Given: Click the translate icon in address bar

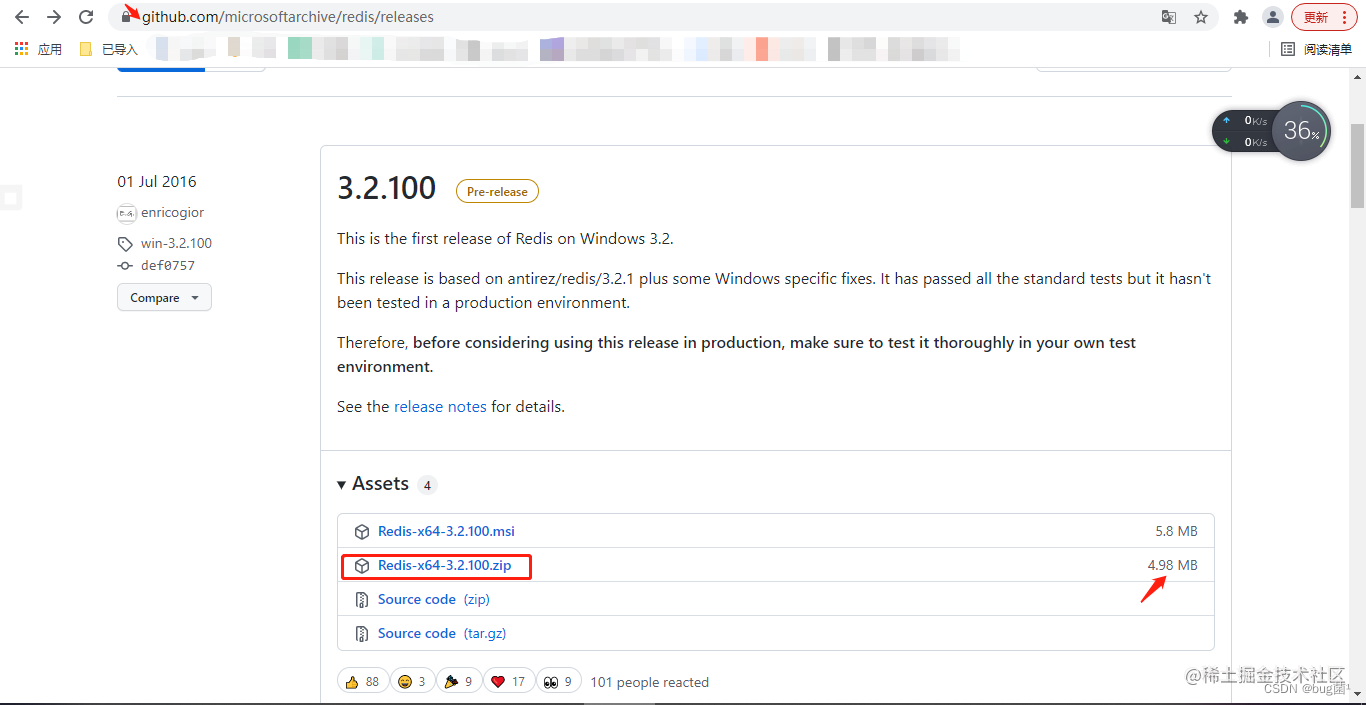Looking at the screenshot, I should [x=1168, y=17].
